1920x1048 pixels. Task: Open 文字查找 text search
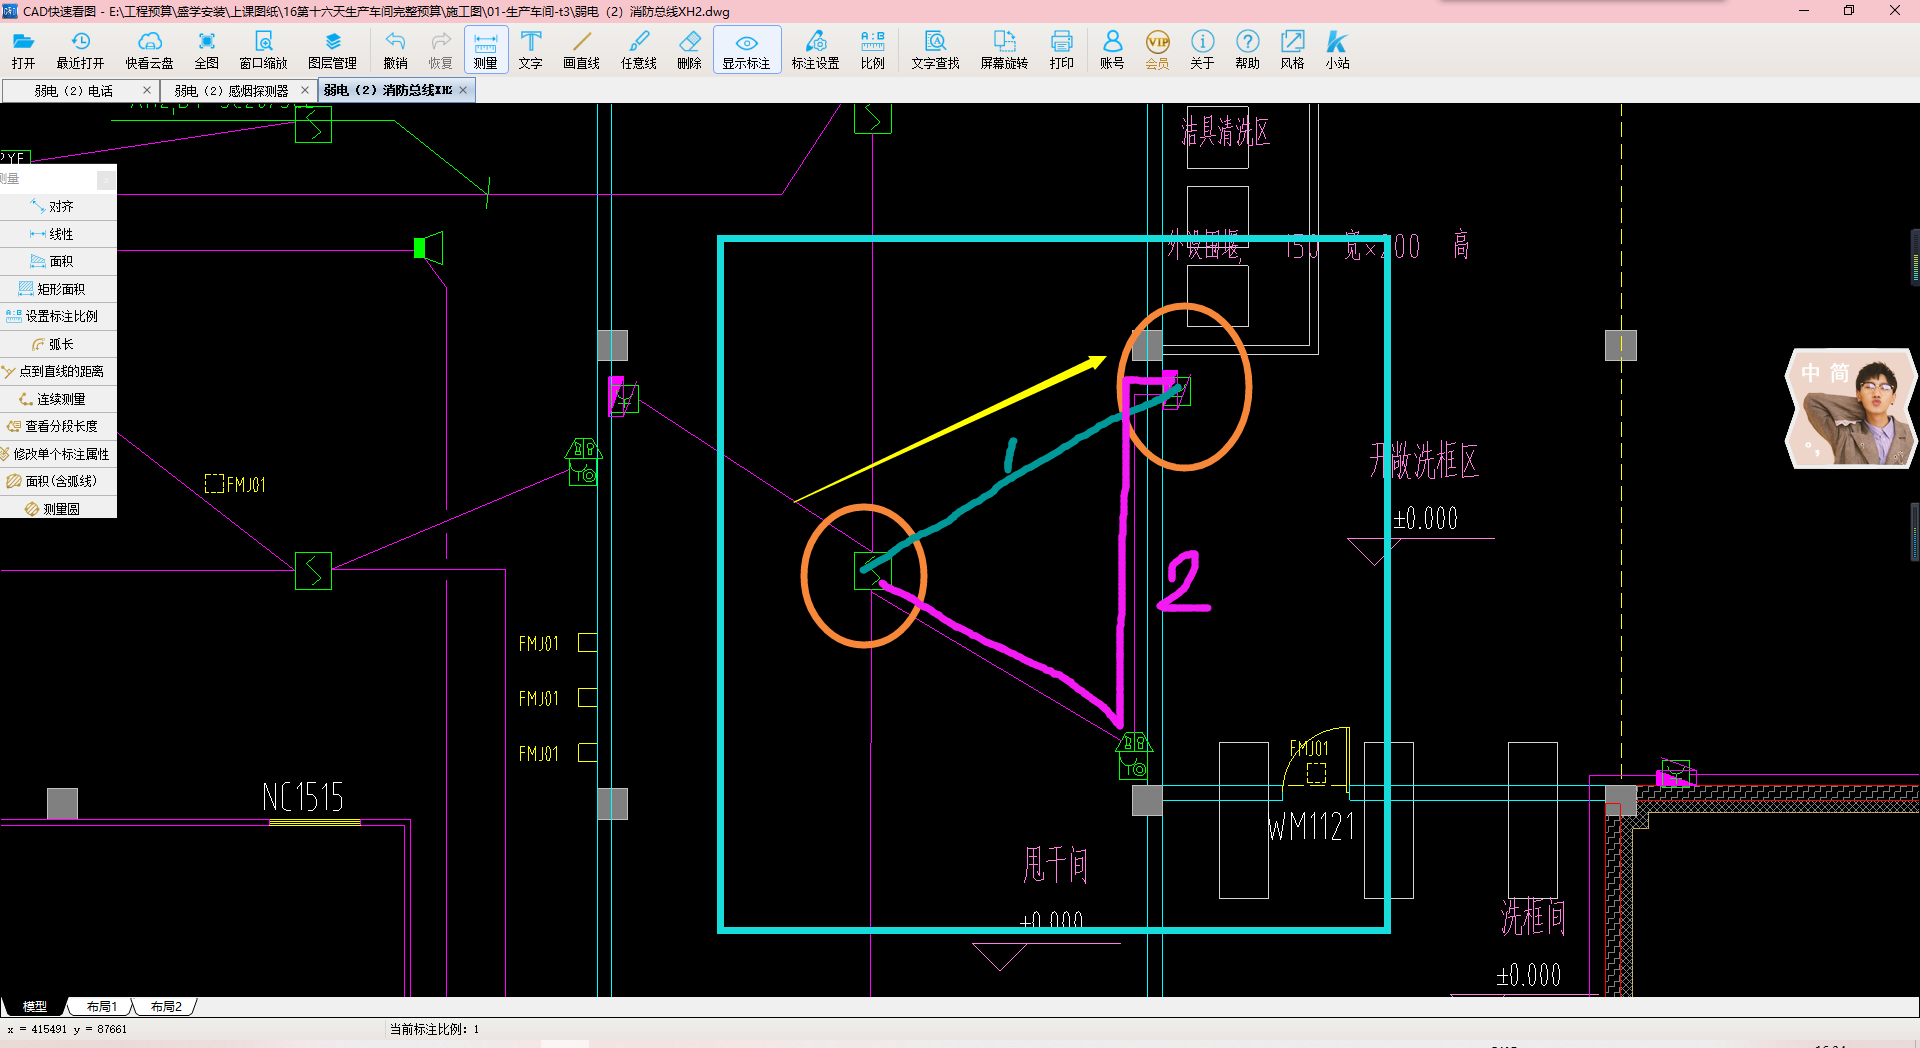(x=935, y=50)
